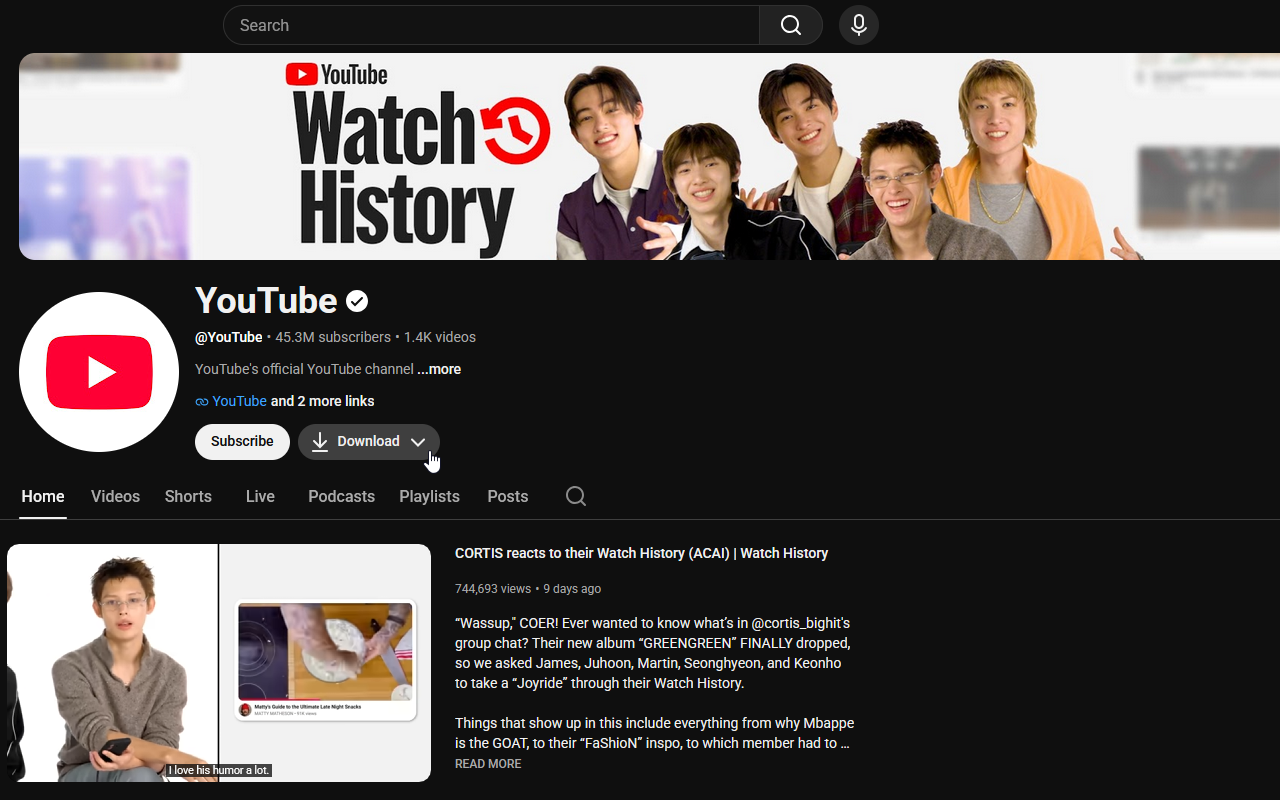
Task: Expand channel description with ...more
Action: click(439, 369)
